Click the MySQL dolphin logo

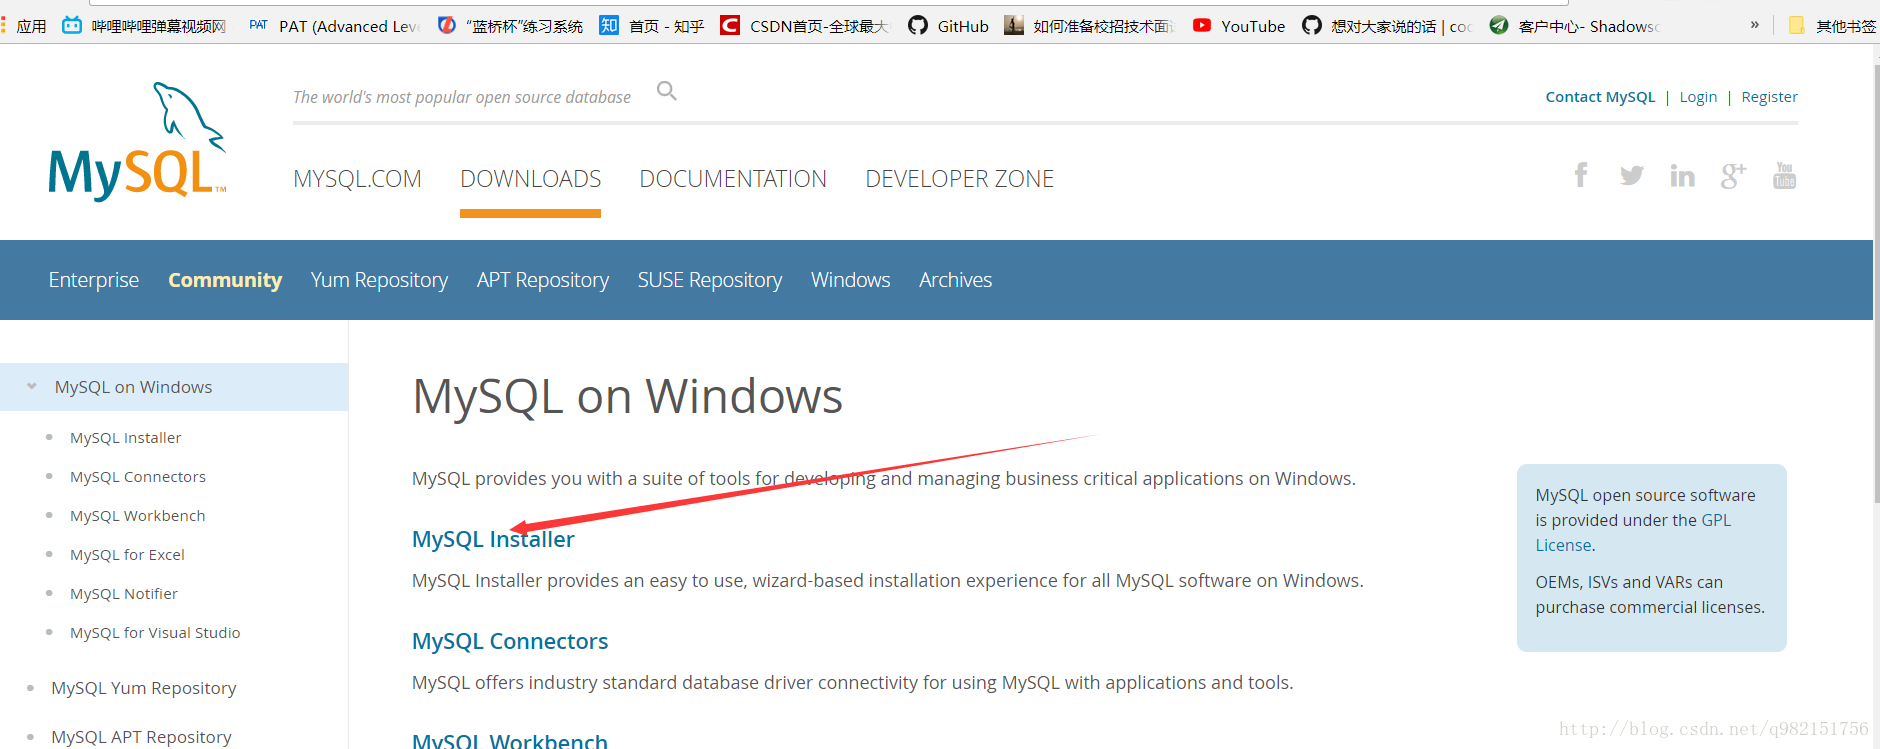[x=137, y=141]
